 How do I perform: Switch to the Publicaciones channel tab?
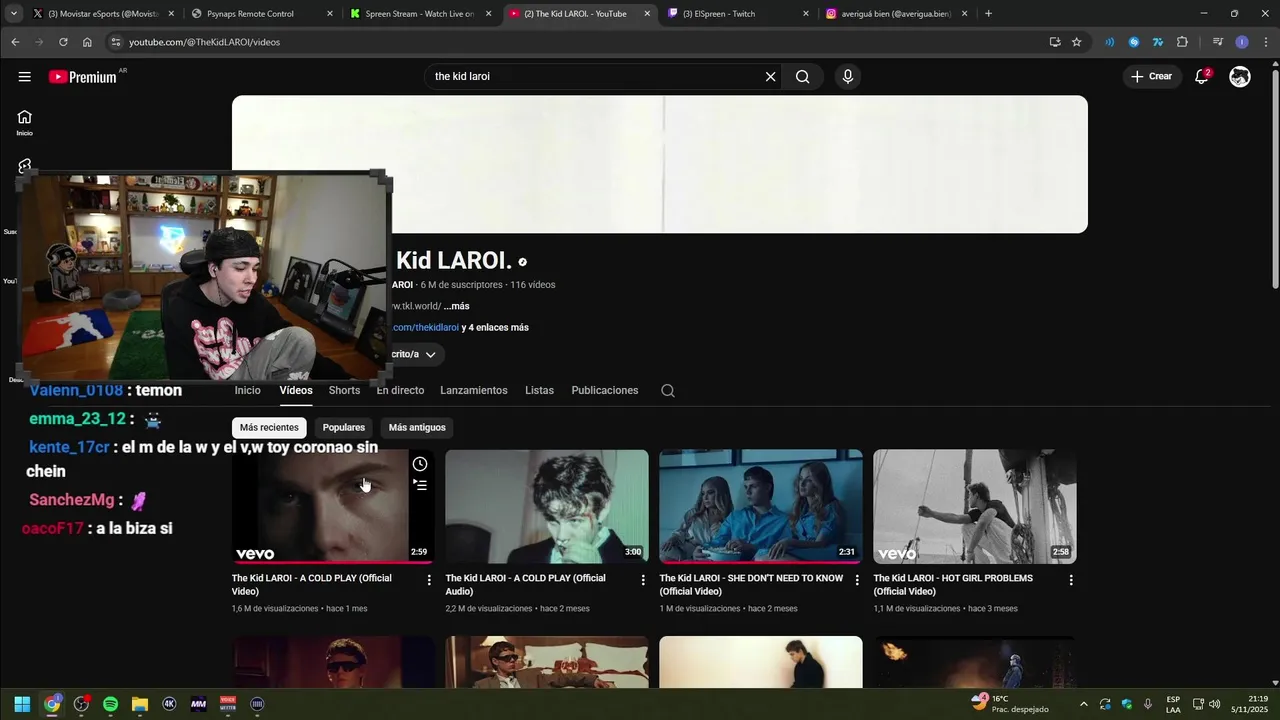tap(605, 391)
